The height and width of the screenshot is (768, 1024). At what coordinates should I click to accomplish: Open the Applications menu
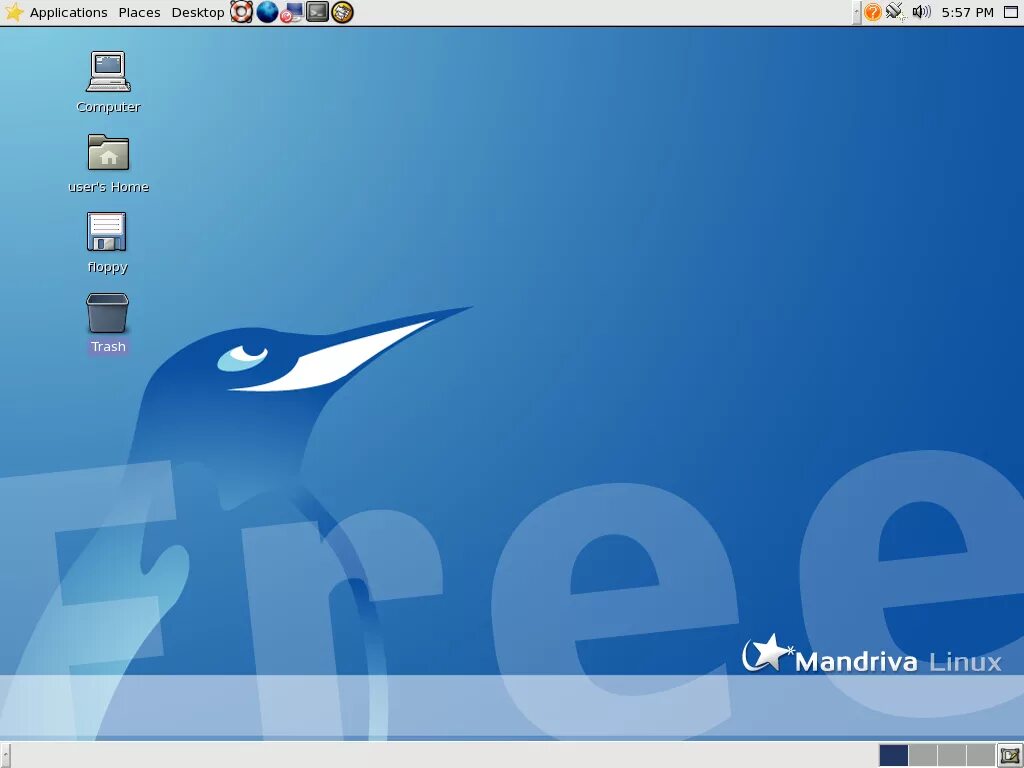69,12
